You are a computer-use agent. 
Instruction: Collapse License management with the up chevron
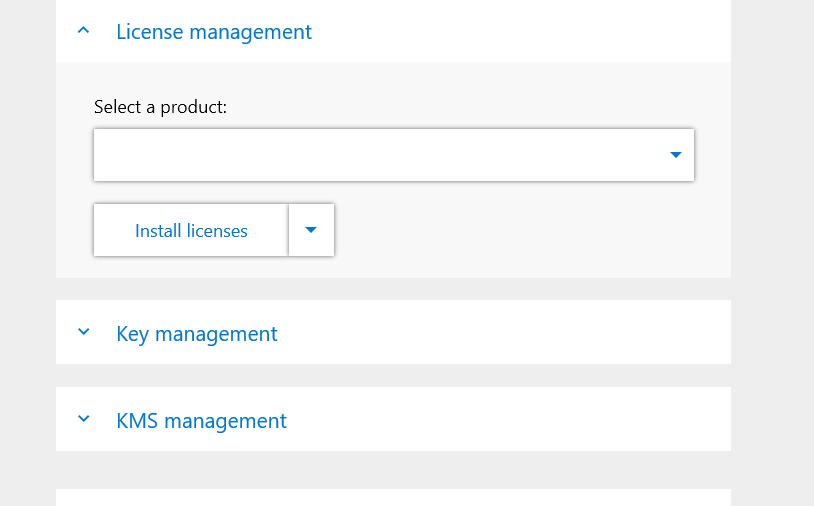83,31
